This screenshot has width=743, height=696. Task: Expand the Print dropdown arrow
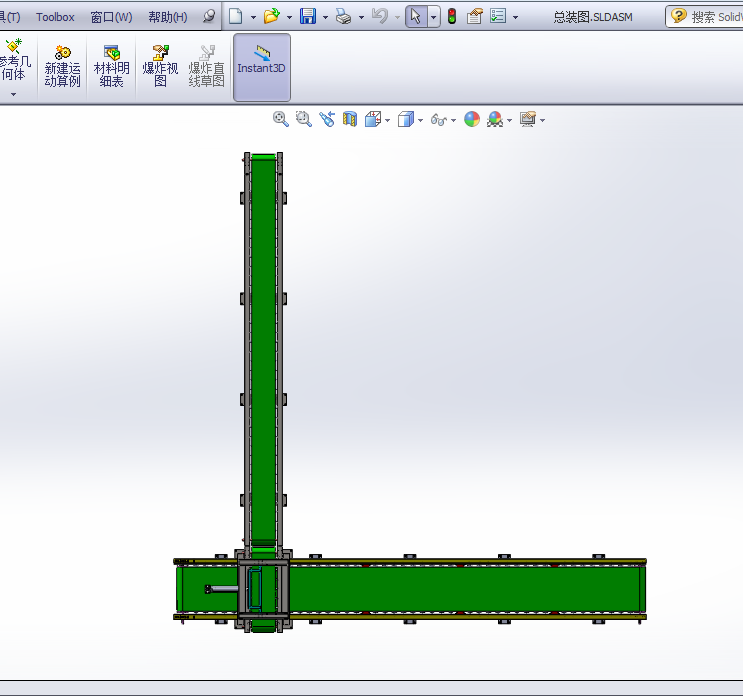click(x=361, y=18)
